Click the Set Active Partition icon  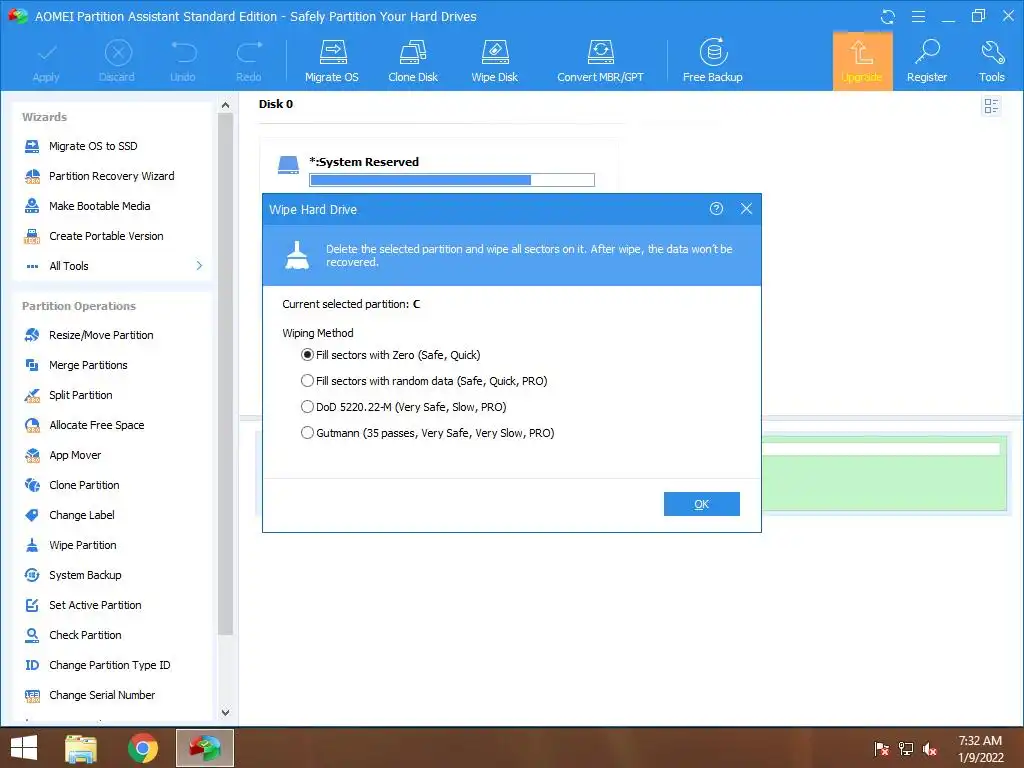(32, 605)
